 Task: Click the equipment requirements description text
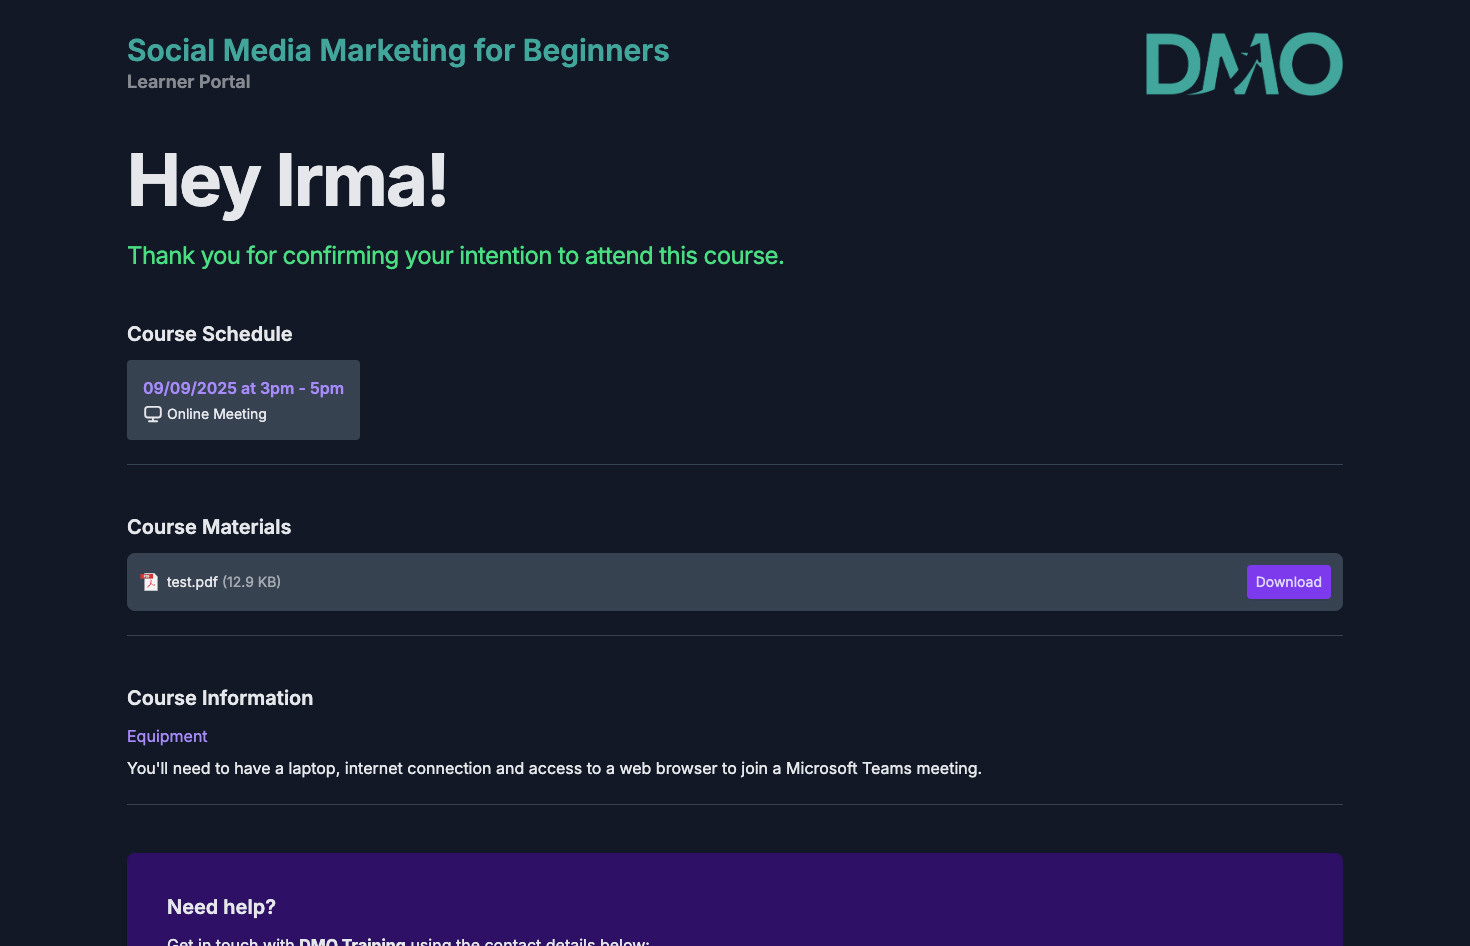[554, 768]
